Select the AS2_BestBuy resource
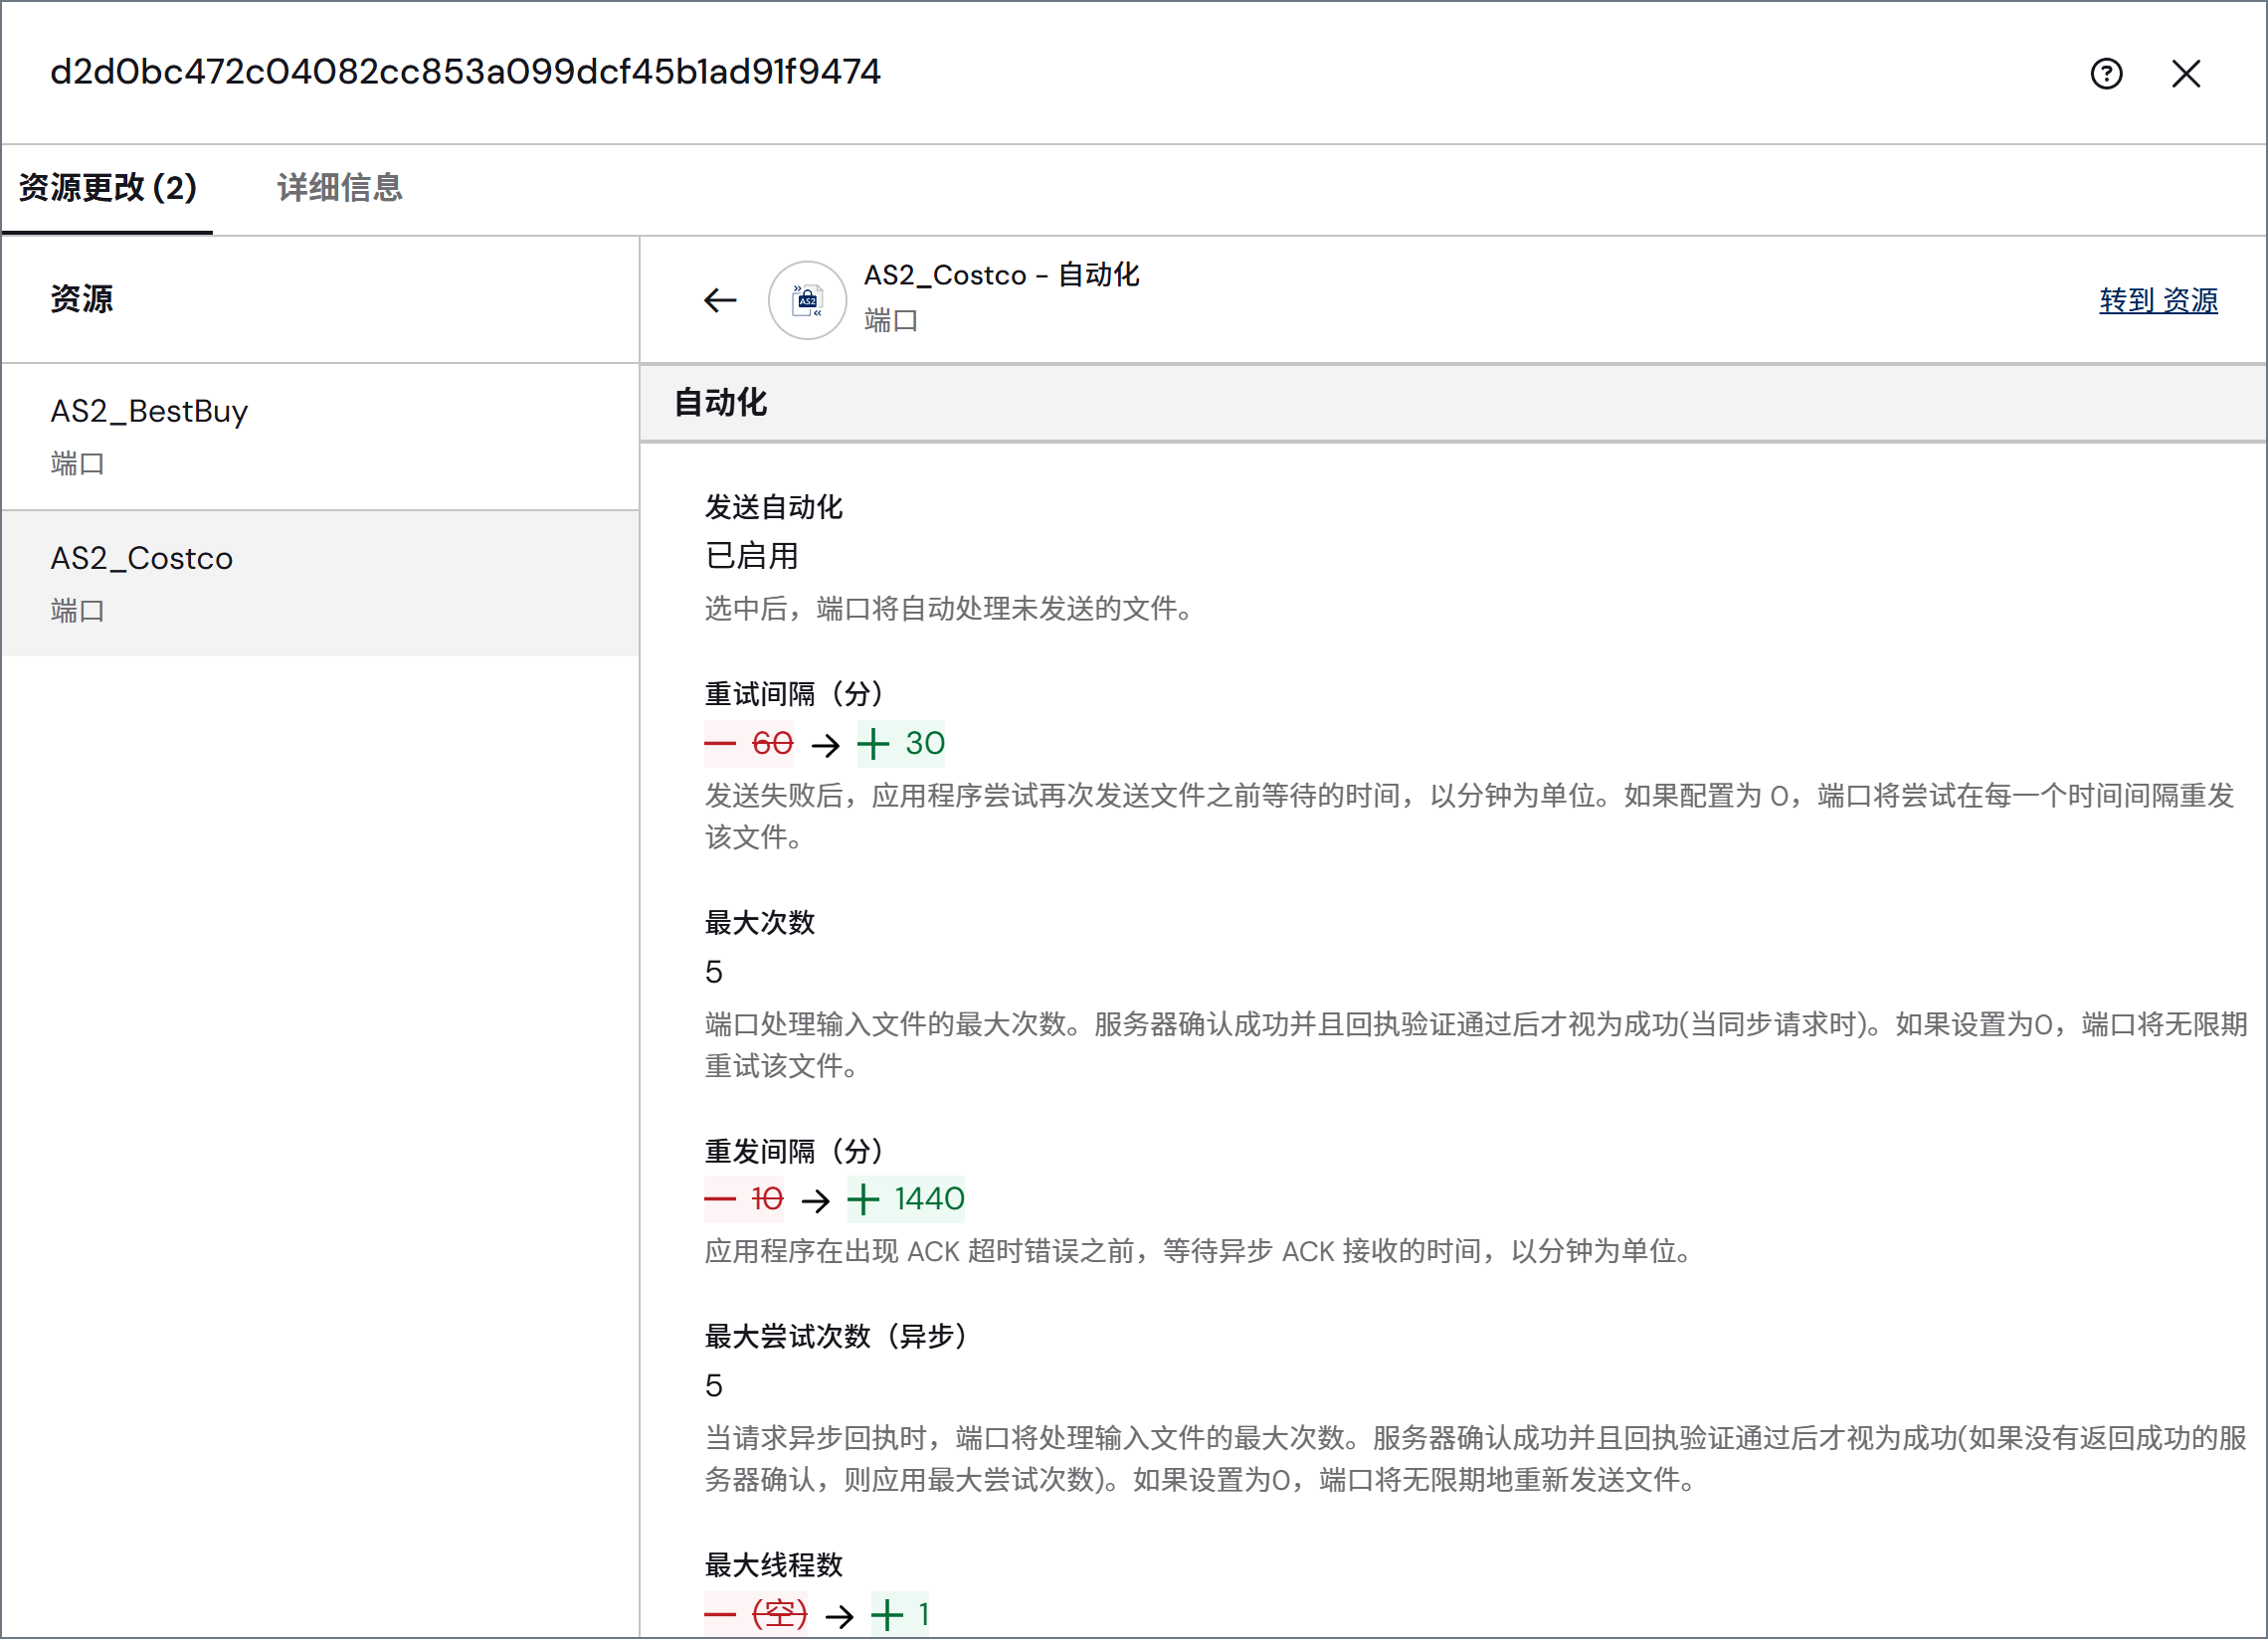The height and width of the screenshot is (1639, 2268). tap(320, 437)
